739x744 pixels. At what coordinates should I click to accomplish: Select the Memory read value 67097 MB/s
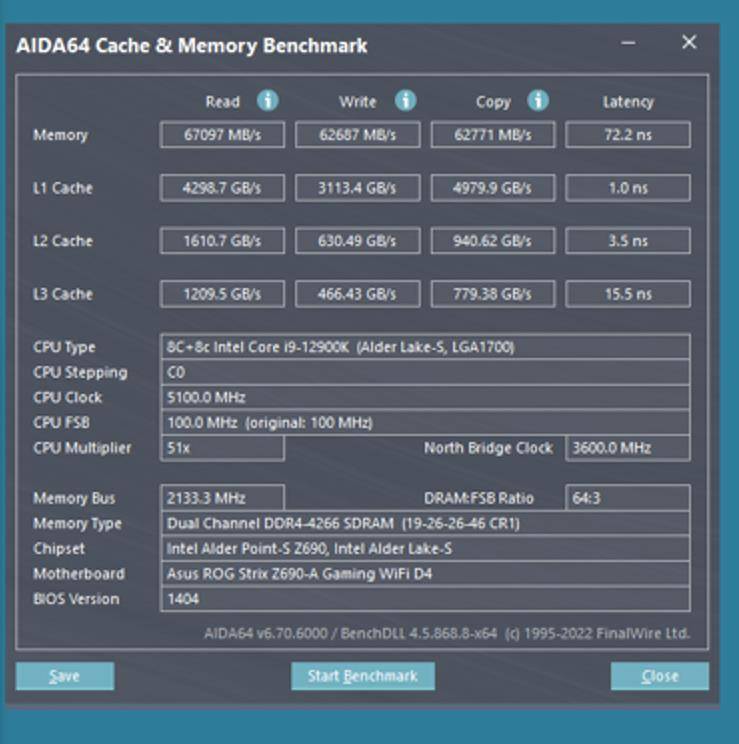tap(223, 135)
